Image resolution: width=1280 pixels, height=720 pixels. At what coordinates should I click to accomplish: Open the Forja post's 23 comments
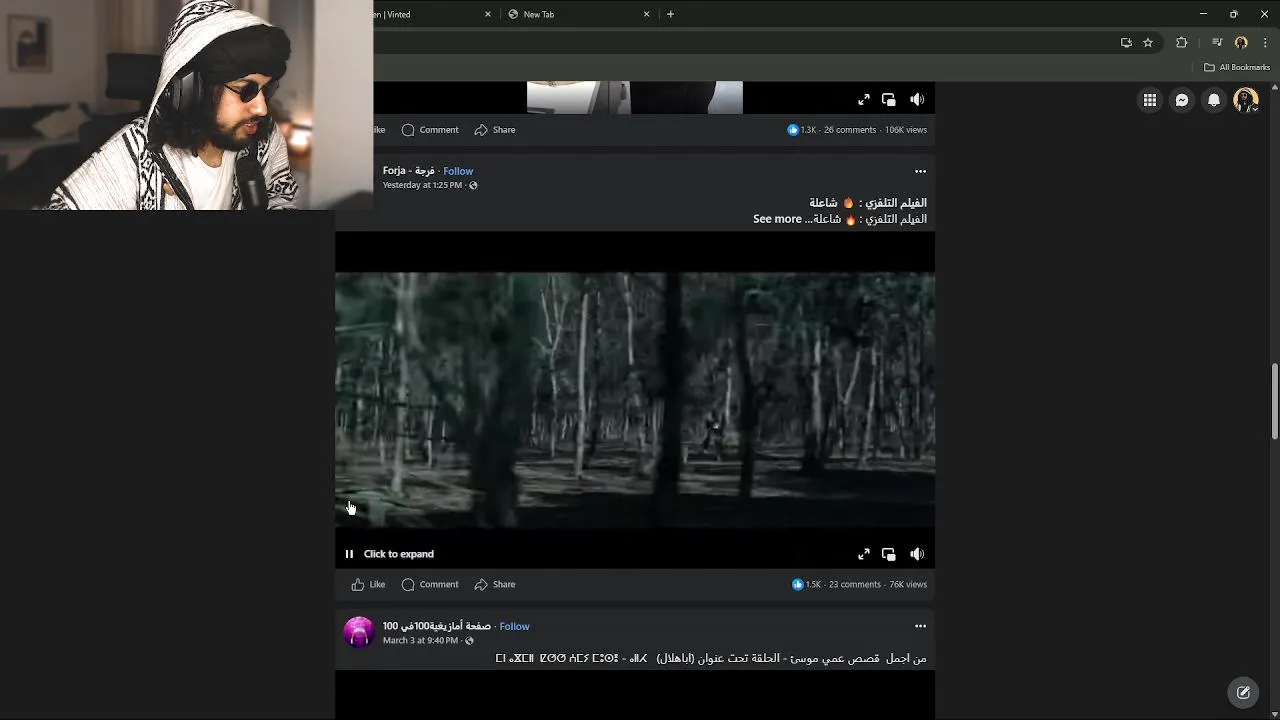(855, 585)
